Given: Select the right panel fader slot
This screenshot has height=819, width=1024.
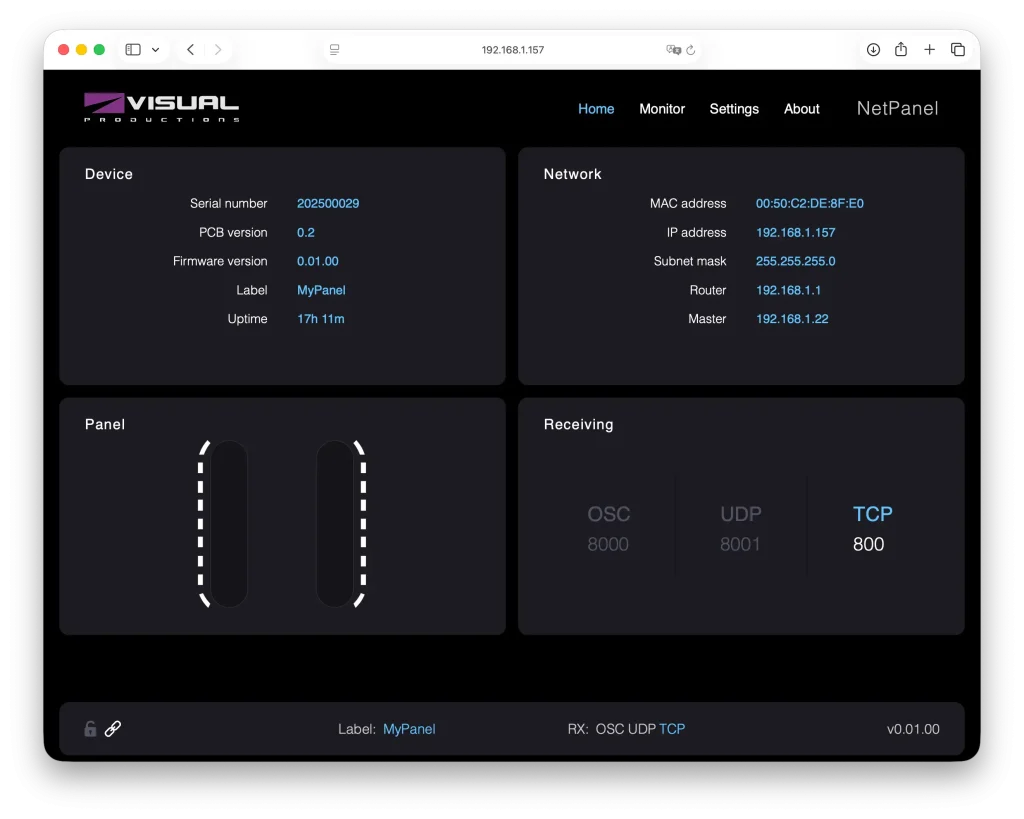Looking at the screenshot, I should tap(337, 523).
